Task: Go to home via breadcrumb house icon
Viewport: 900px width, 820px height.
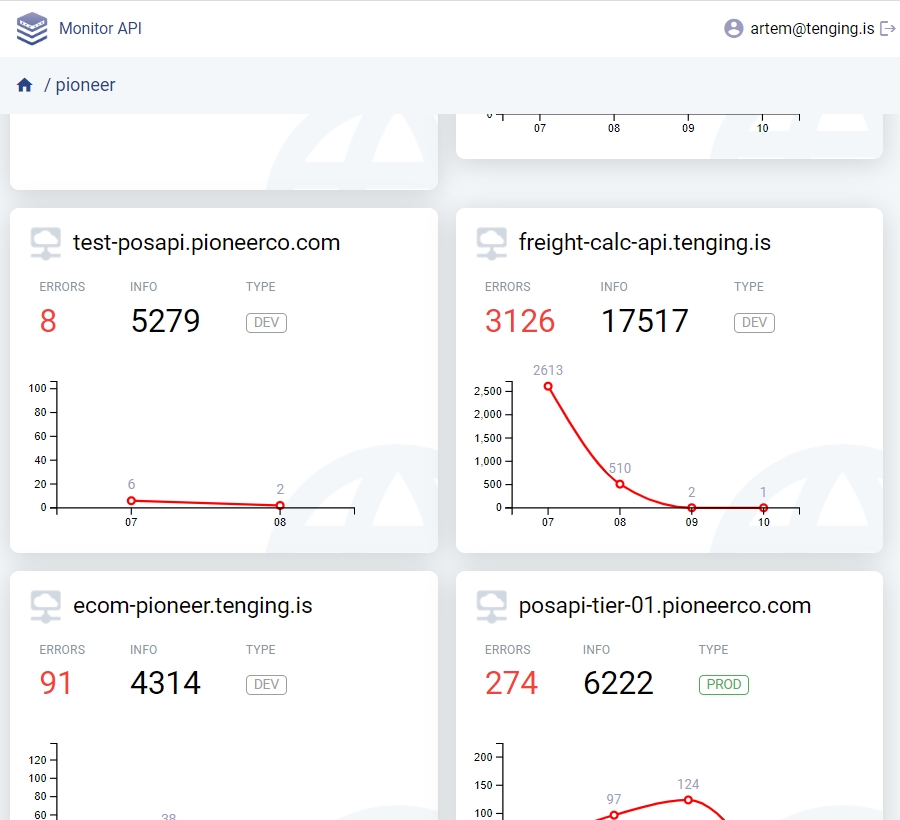Action: [x=25, y=85]
